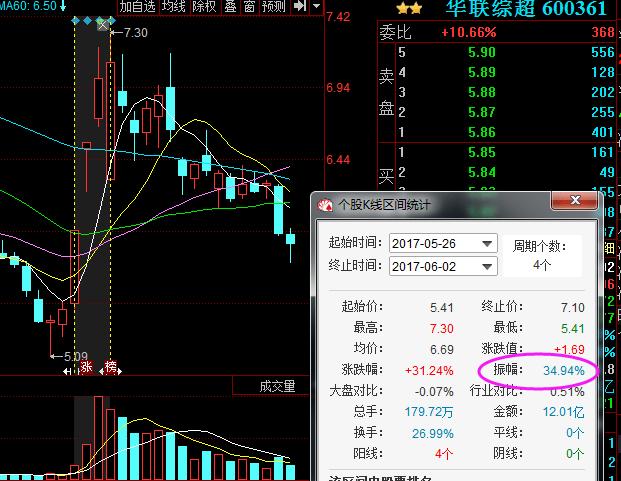This screenshot has height=481, width=621.
Task: Click sell-4 price 5.89 row
Action: pyautogui.click(x=505, y=72)
